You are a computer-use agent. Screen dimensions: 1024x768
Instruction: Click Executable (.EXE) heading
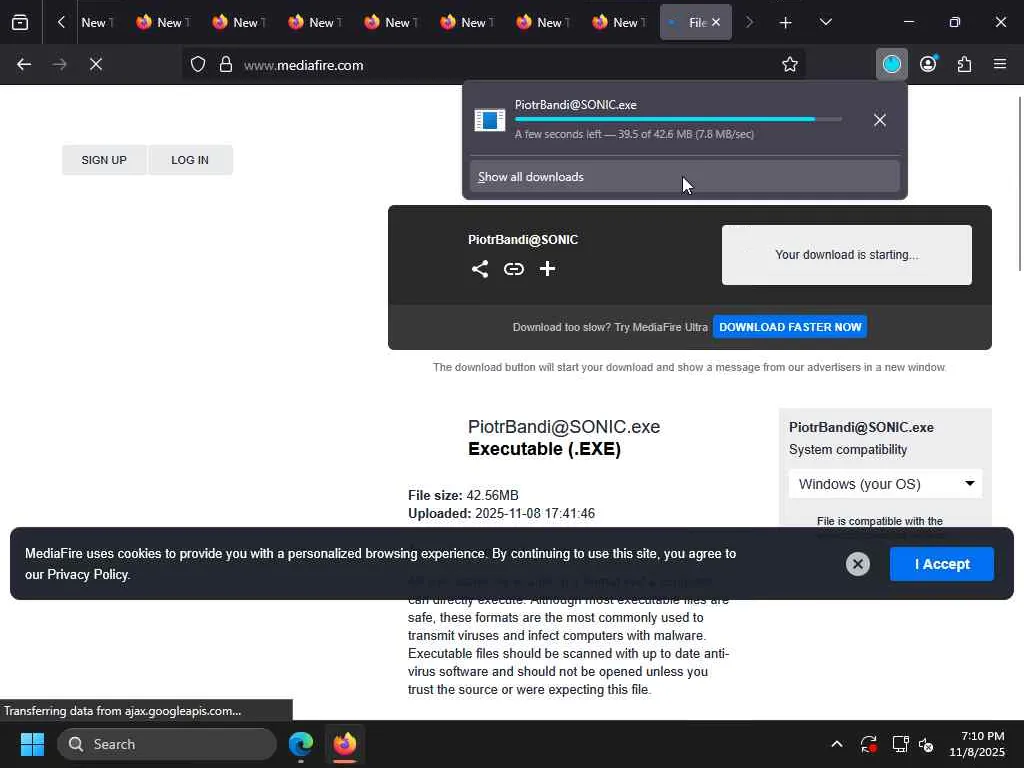pyautogui.click(x=545, y=449)
